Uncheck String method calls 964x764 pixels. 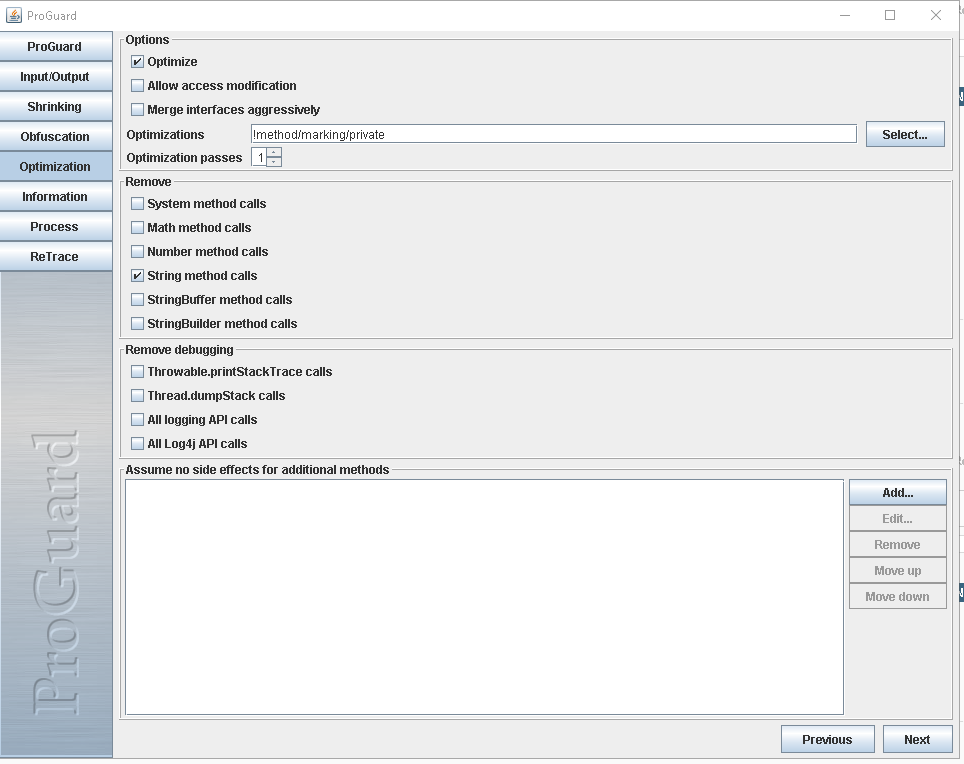(137, 275)
